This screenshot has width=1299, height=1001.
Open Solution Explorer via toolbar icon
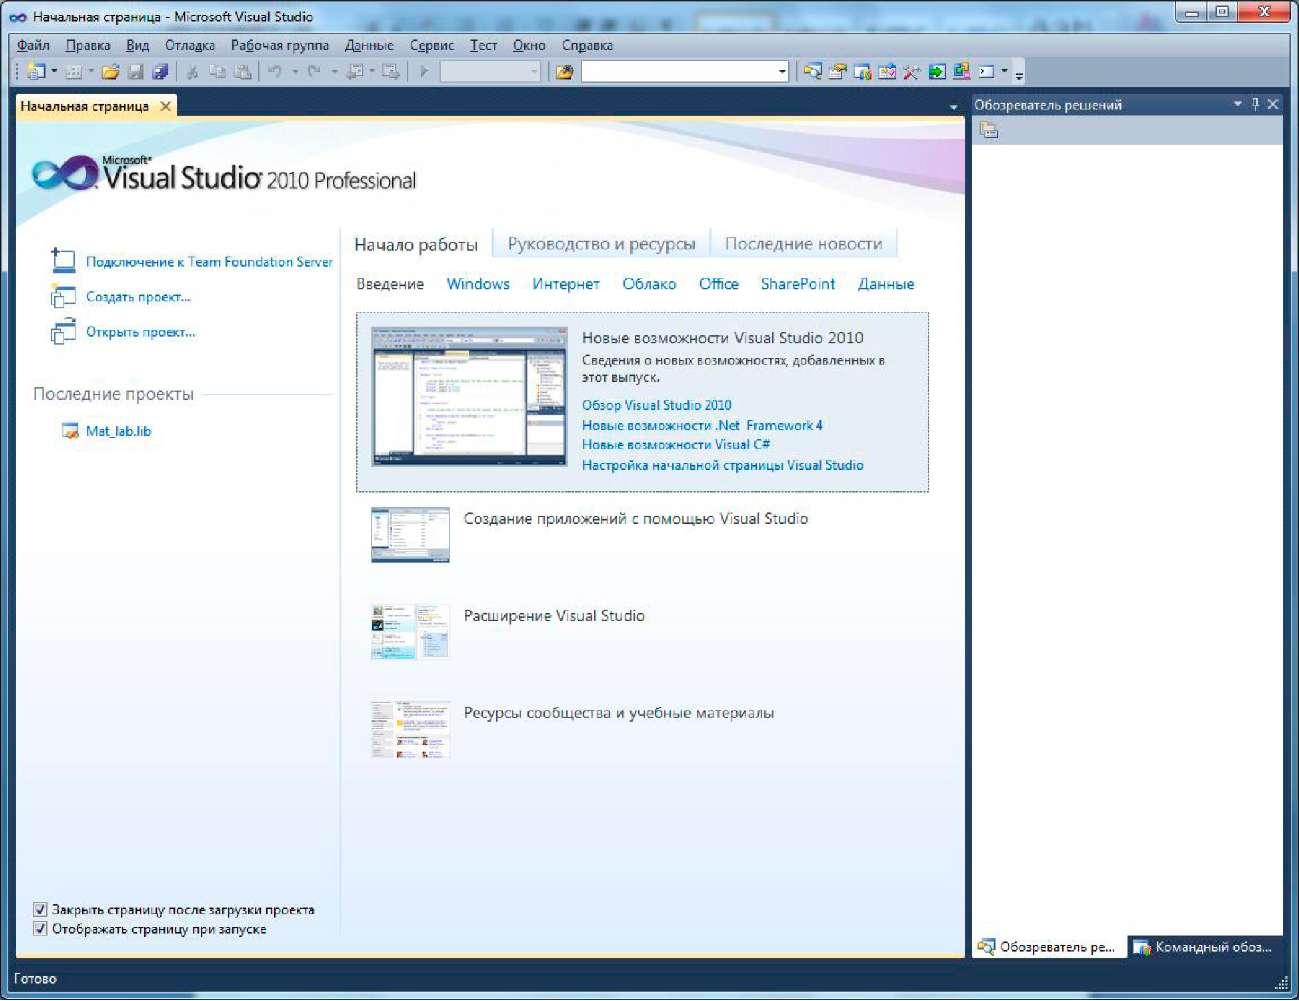pos(813,71)
